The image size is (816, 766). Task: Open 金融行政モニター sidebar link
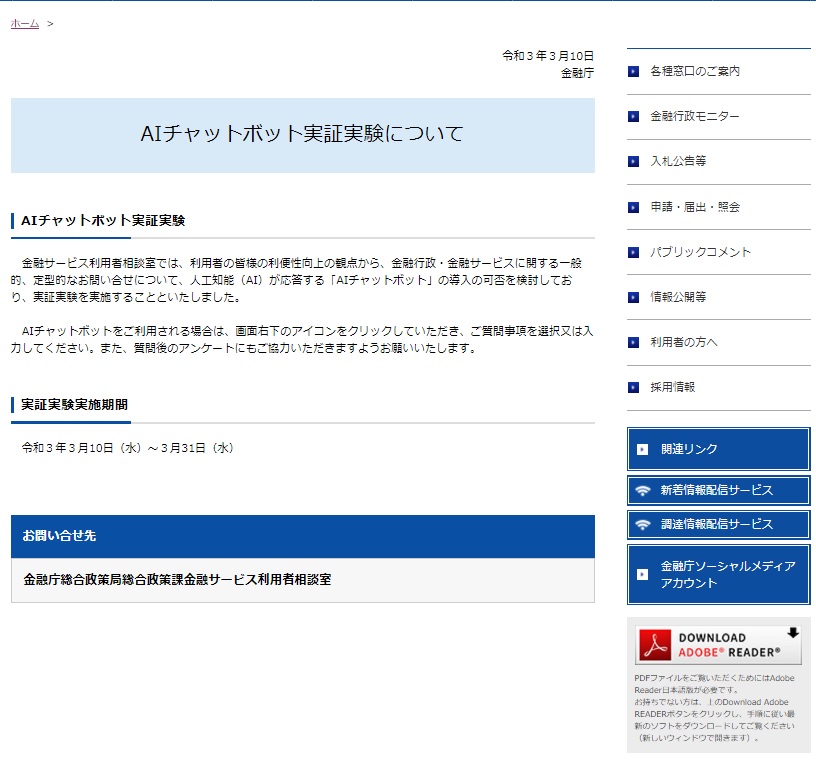(695, 116)
